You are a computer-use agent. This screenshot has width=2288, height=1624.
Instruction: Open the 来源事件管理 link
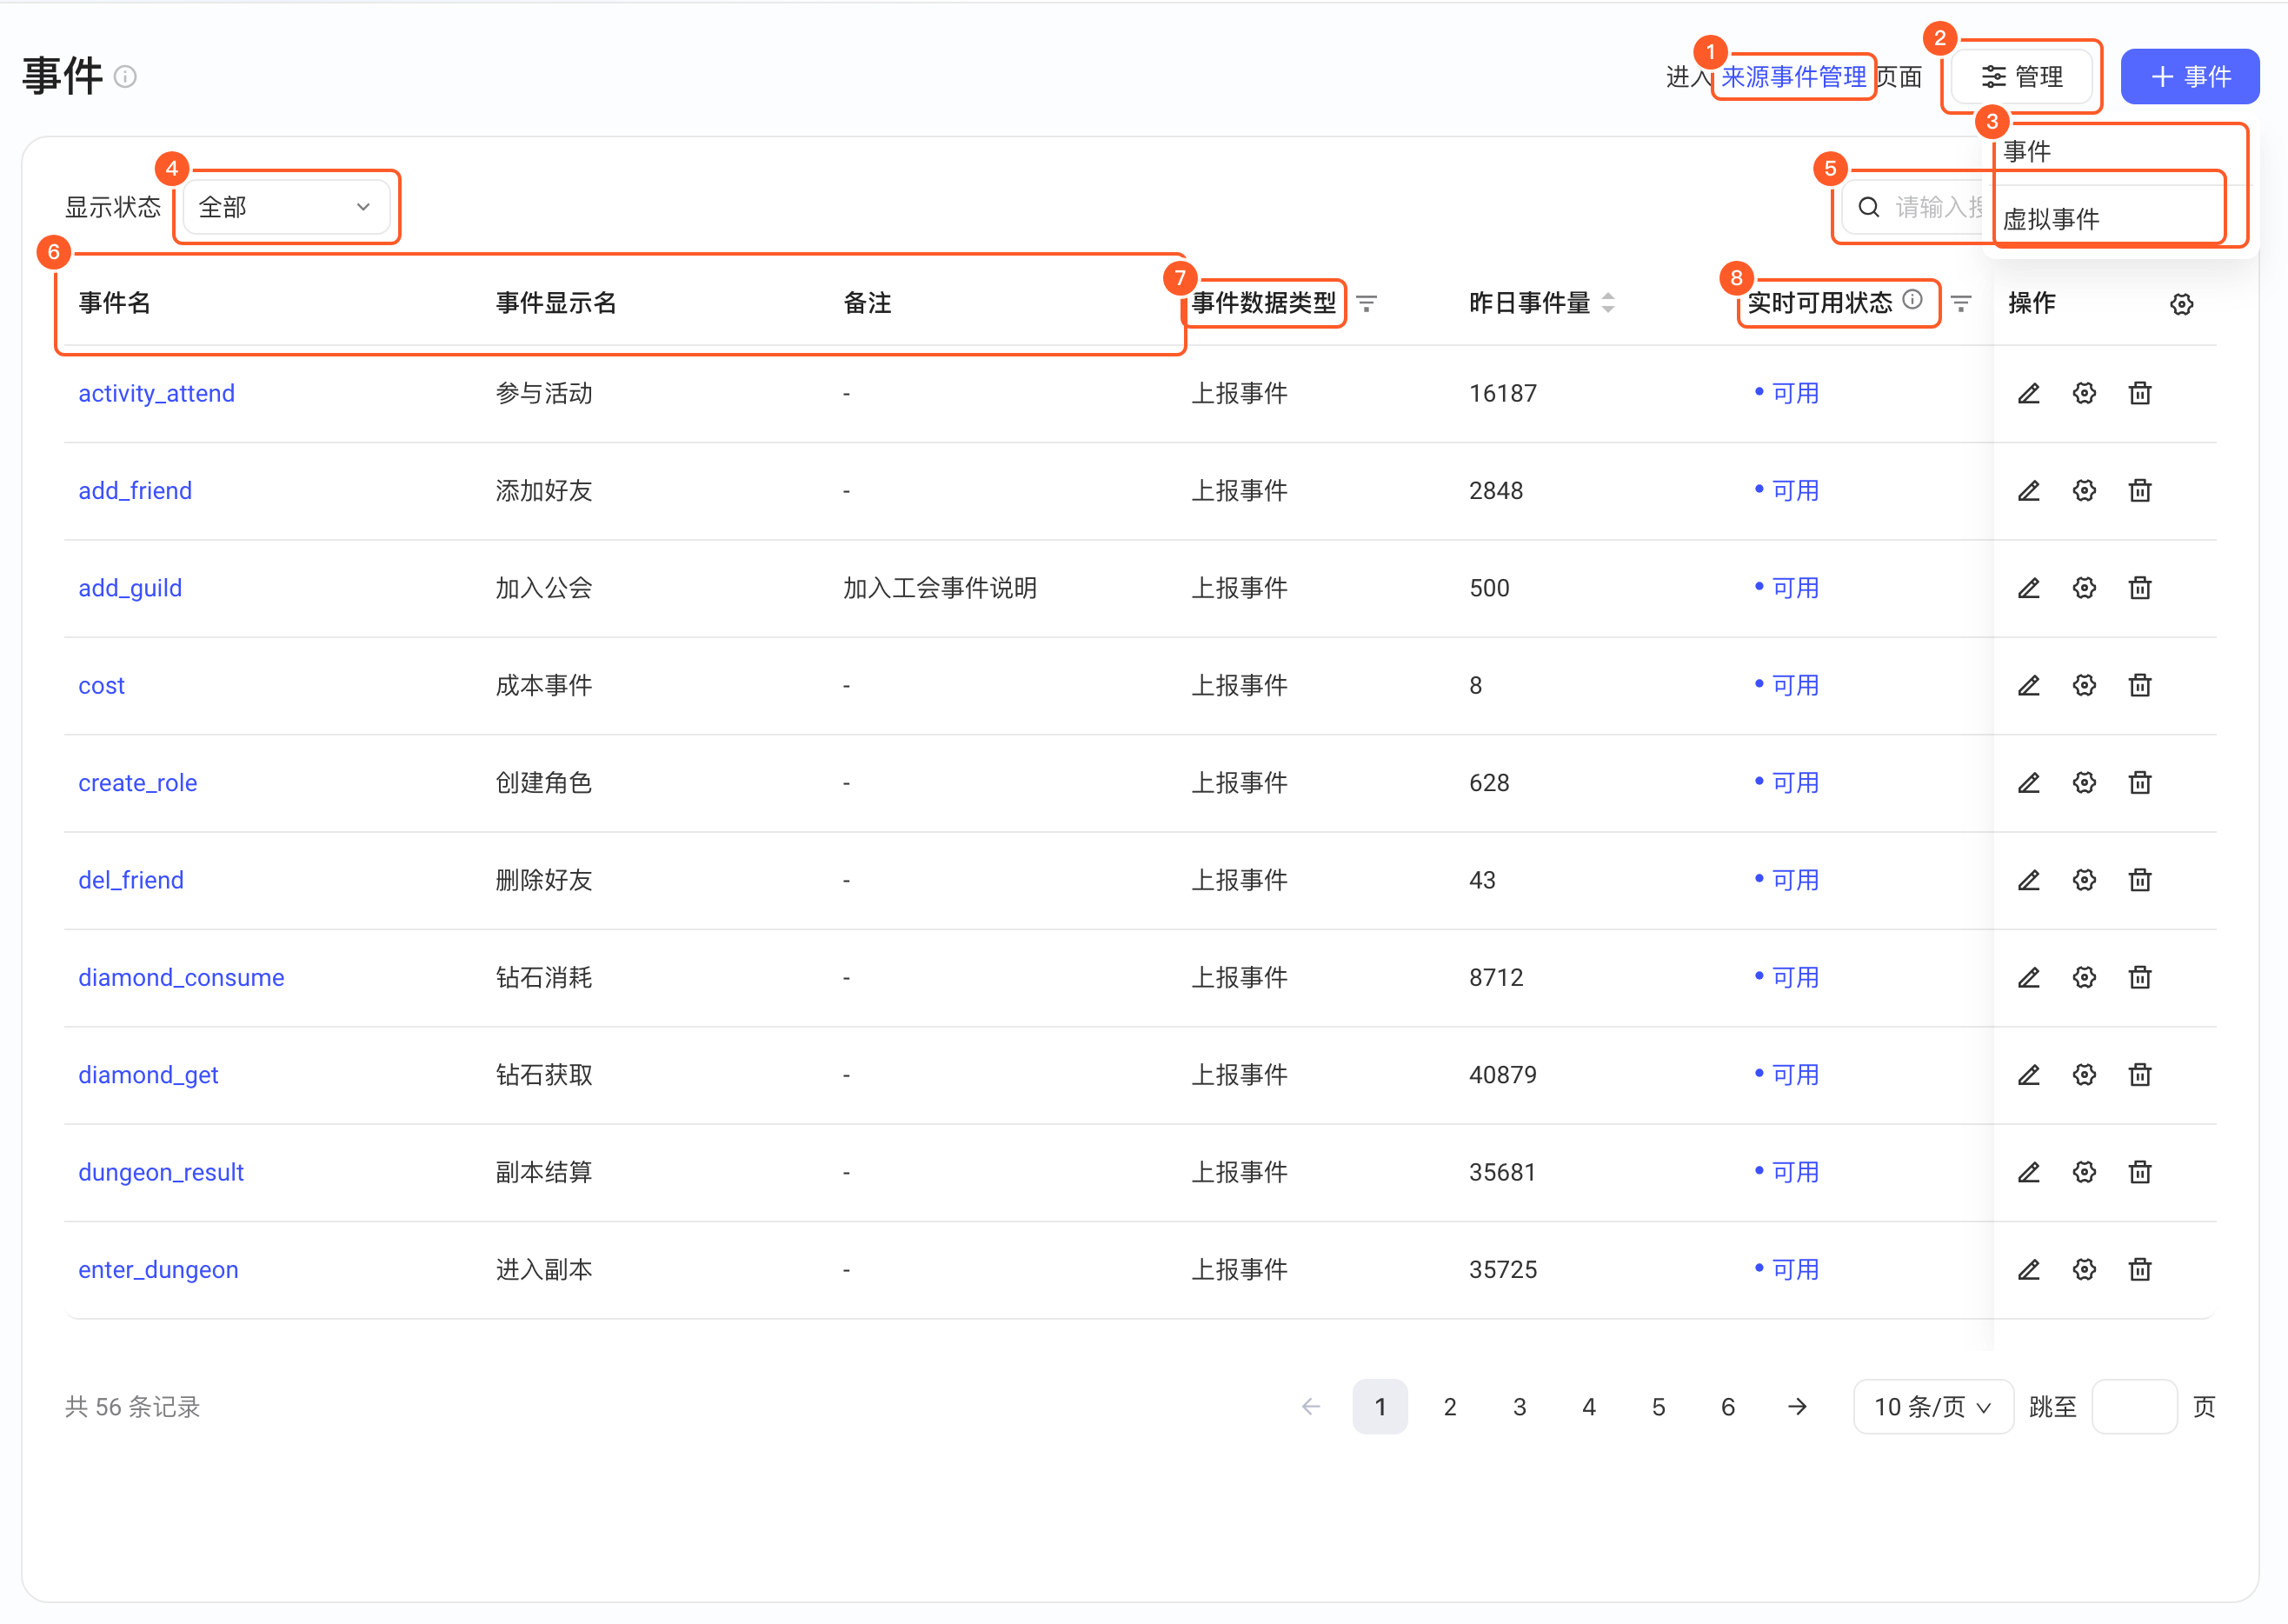[1793, 76]
